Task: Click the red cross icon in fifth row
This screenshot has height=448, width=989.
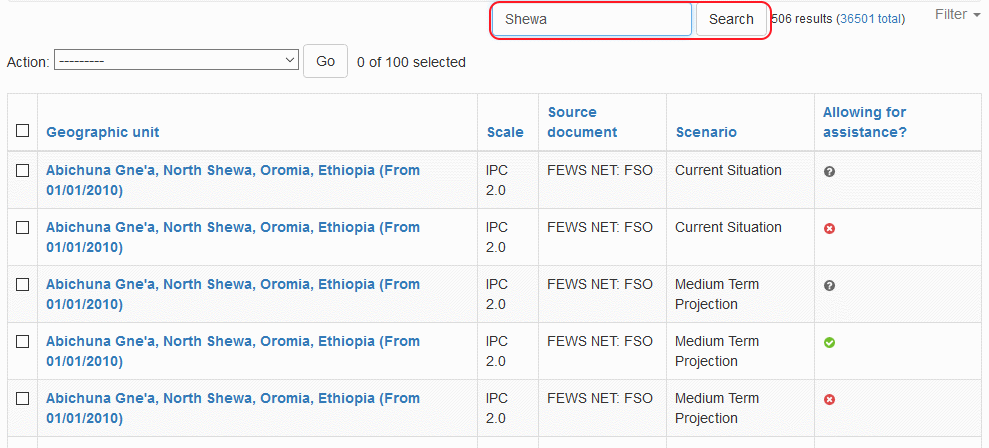Action: [x=829, y=400]
